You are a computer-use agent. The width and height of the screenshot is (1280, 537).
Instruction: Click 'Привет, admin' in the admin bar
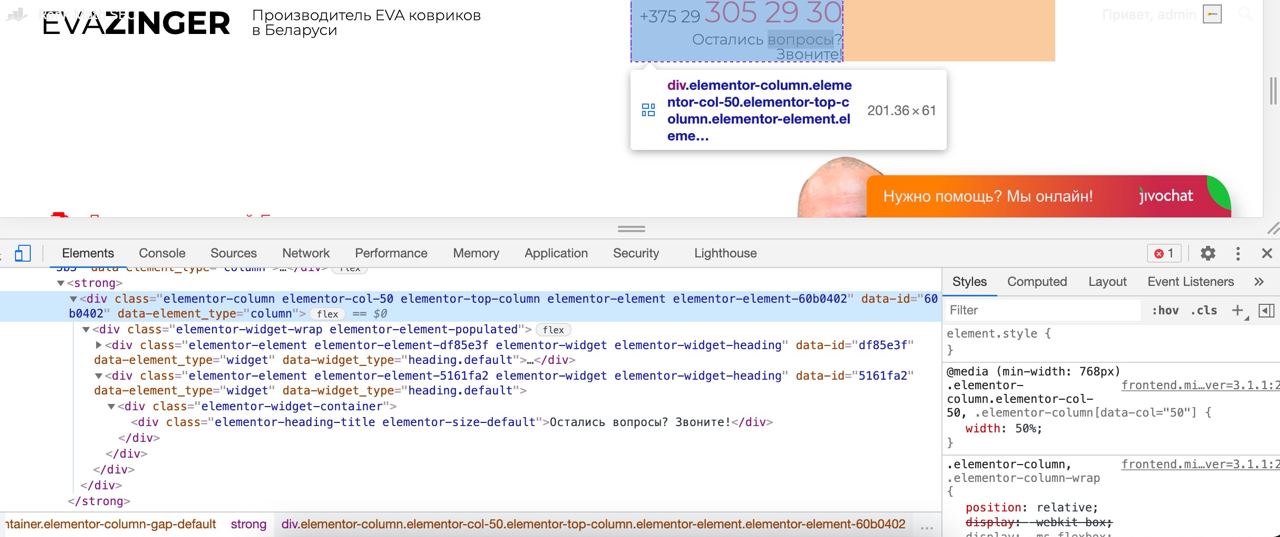click(x=1148, y=14)
